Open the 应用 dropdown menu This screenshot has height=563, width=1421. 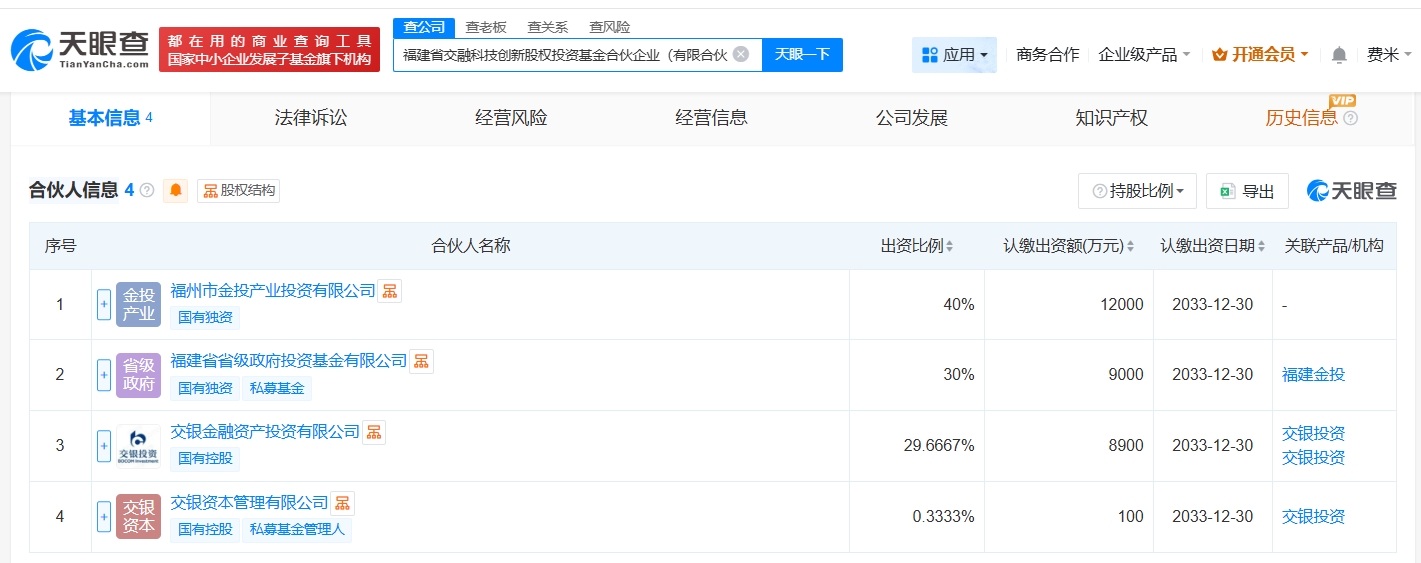[954, 55]
